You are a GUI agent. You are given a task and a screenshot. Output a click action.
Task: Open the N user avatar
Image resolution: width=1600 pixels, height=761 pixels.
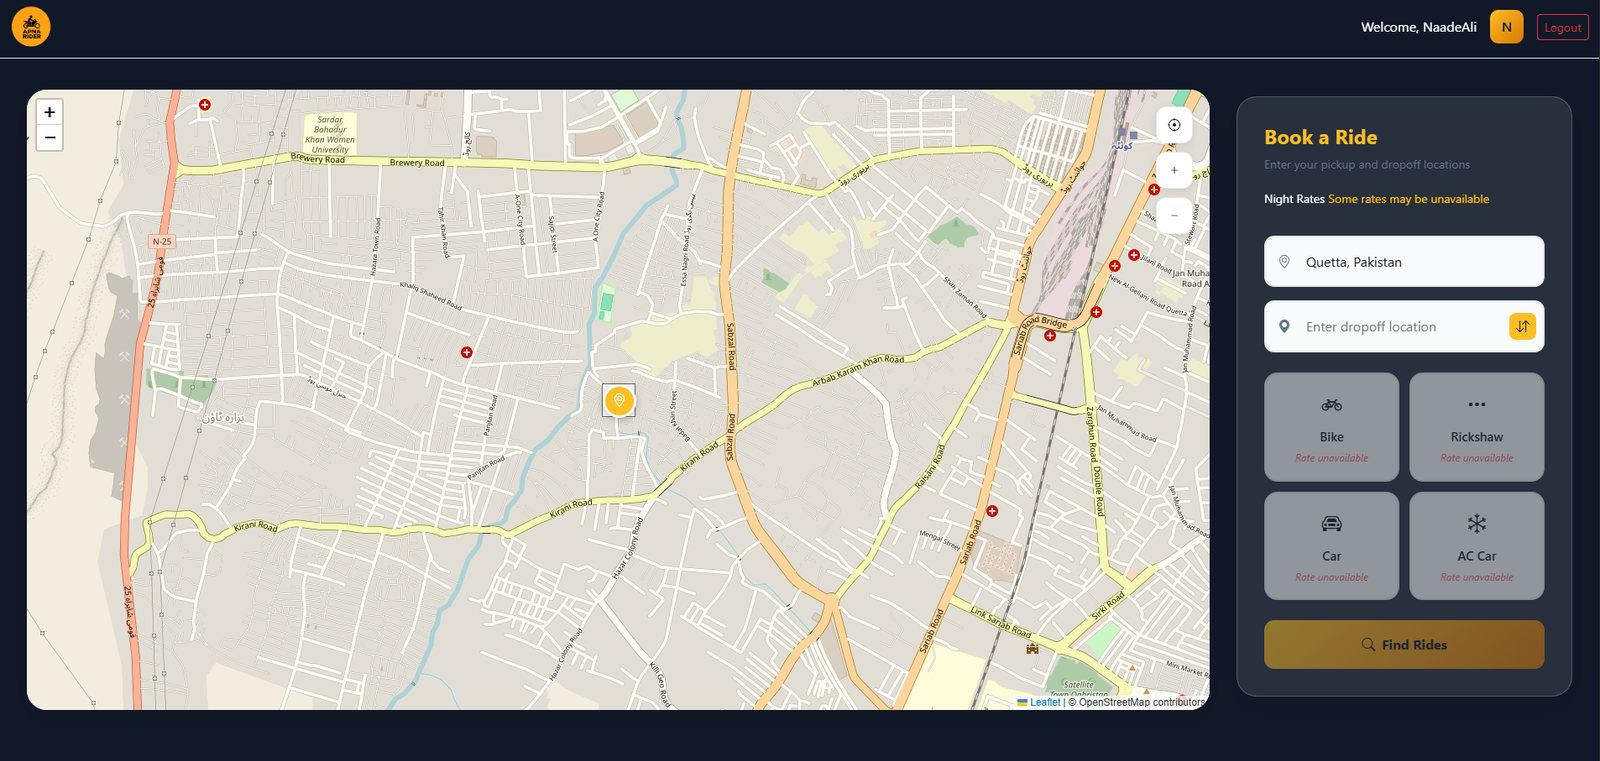[x=1506, y=27]
